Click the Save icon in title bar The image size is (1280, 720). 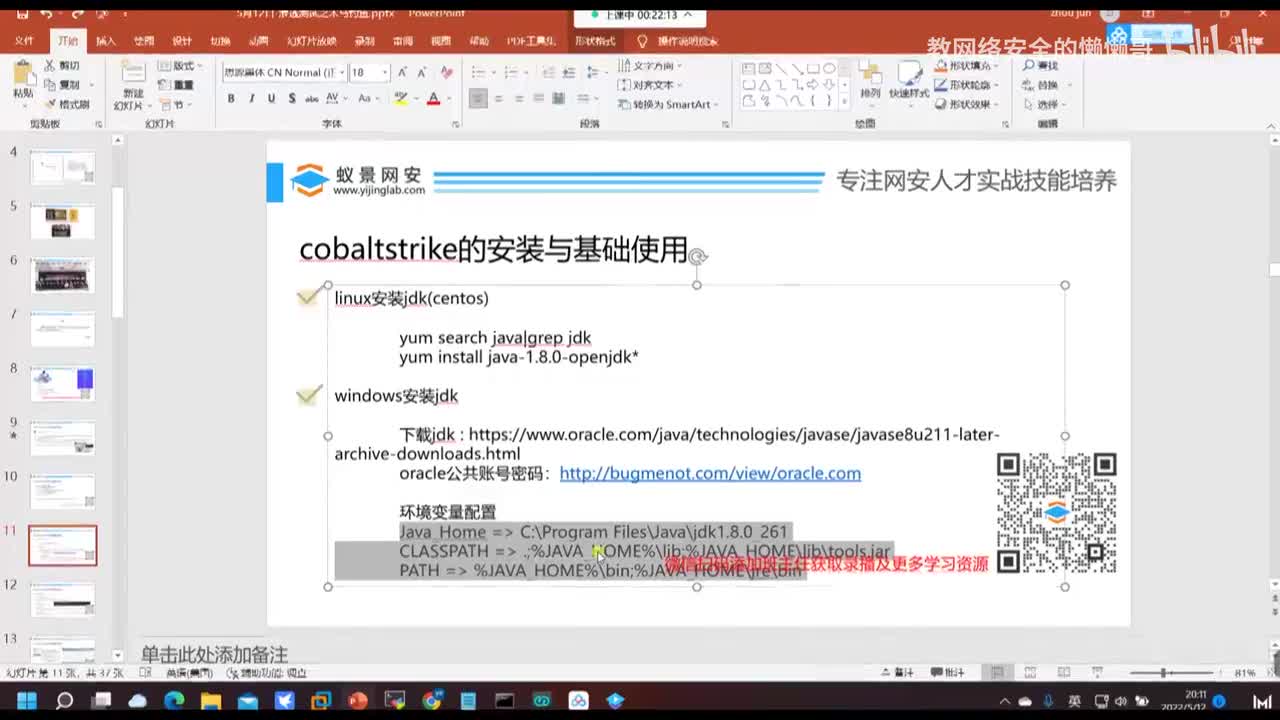(x=21, y=14)
